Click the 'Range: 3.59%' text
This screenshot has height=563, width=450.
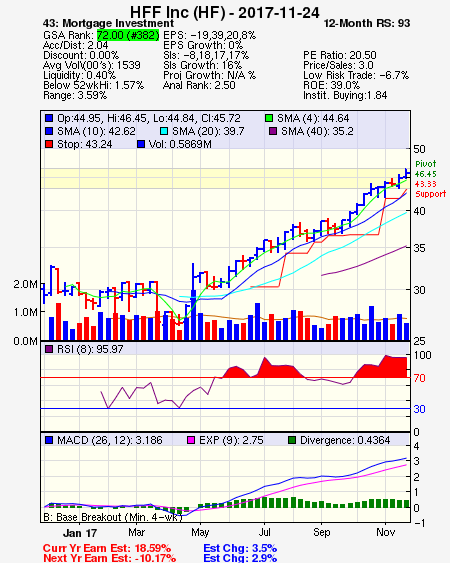75,96
